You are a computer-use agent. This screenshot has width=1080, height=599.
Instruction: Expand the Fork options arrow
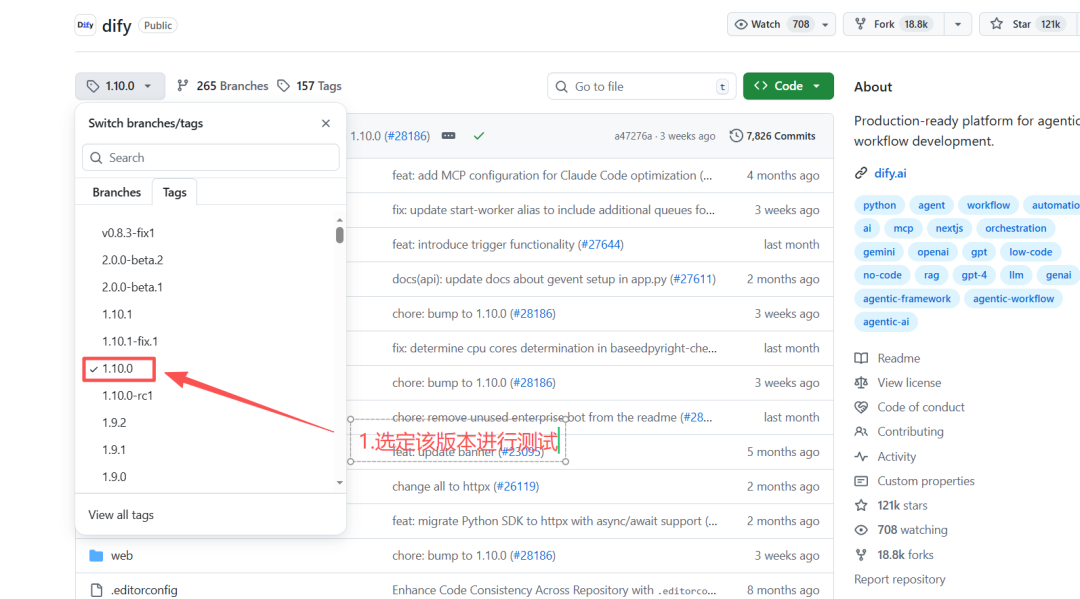pyautogui.click(x=957, y=25)
